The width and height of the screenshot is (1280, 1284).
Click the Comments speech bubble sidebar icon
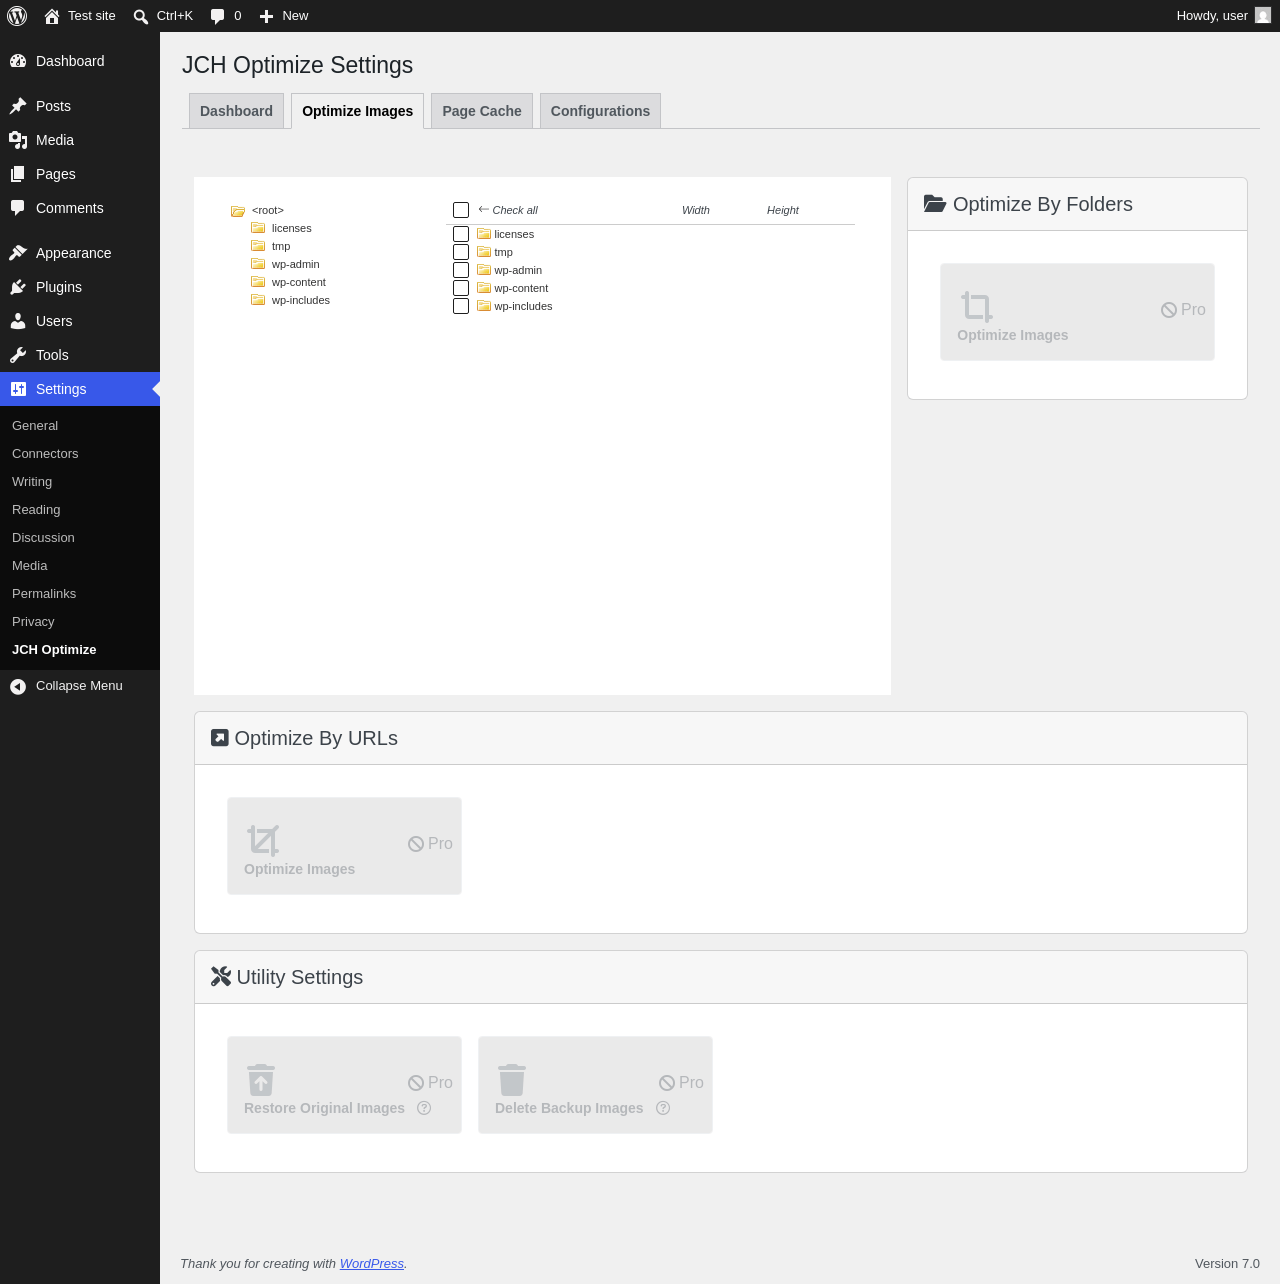[x=18, y=208]
